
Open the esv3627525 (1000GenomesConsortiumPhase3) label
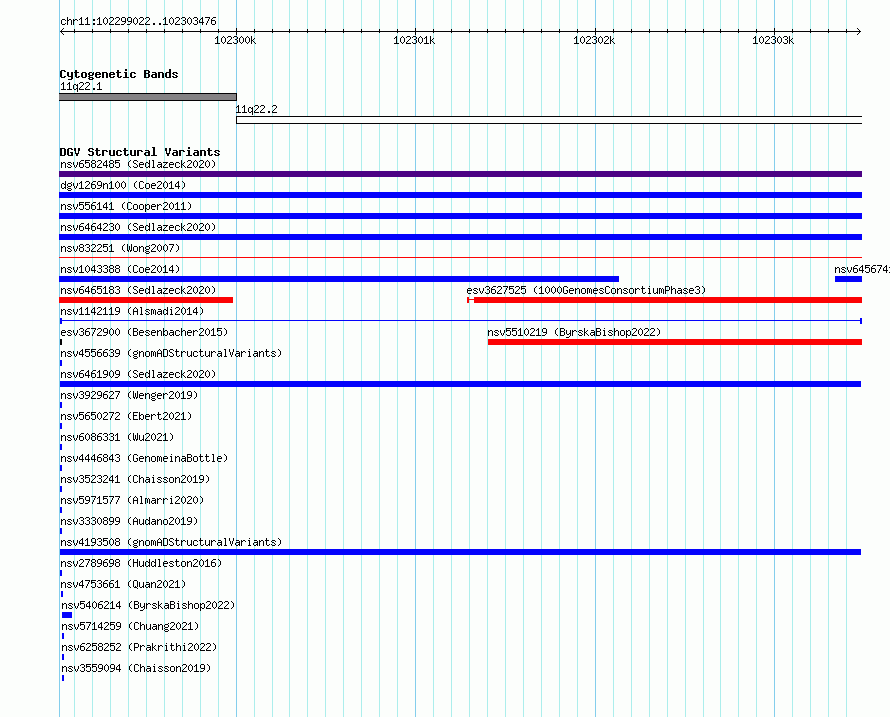(x=586, y=290)
